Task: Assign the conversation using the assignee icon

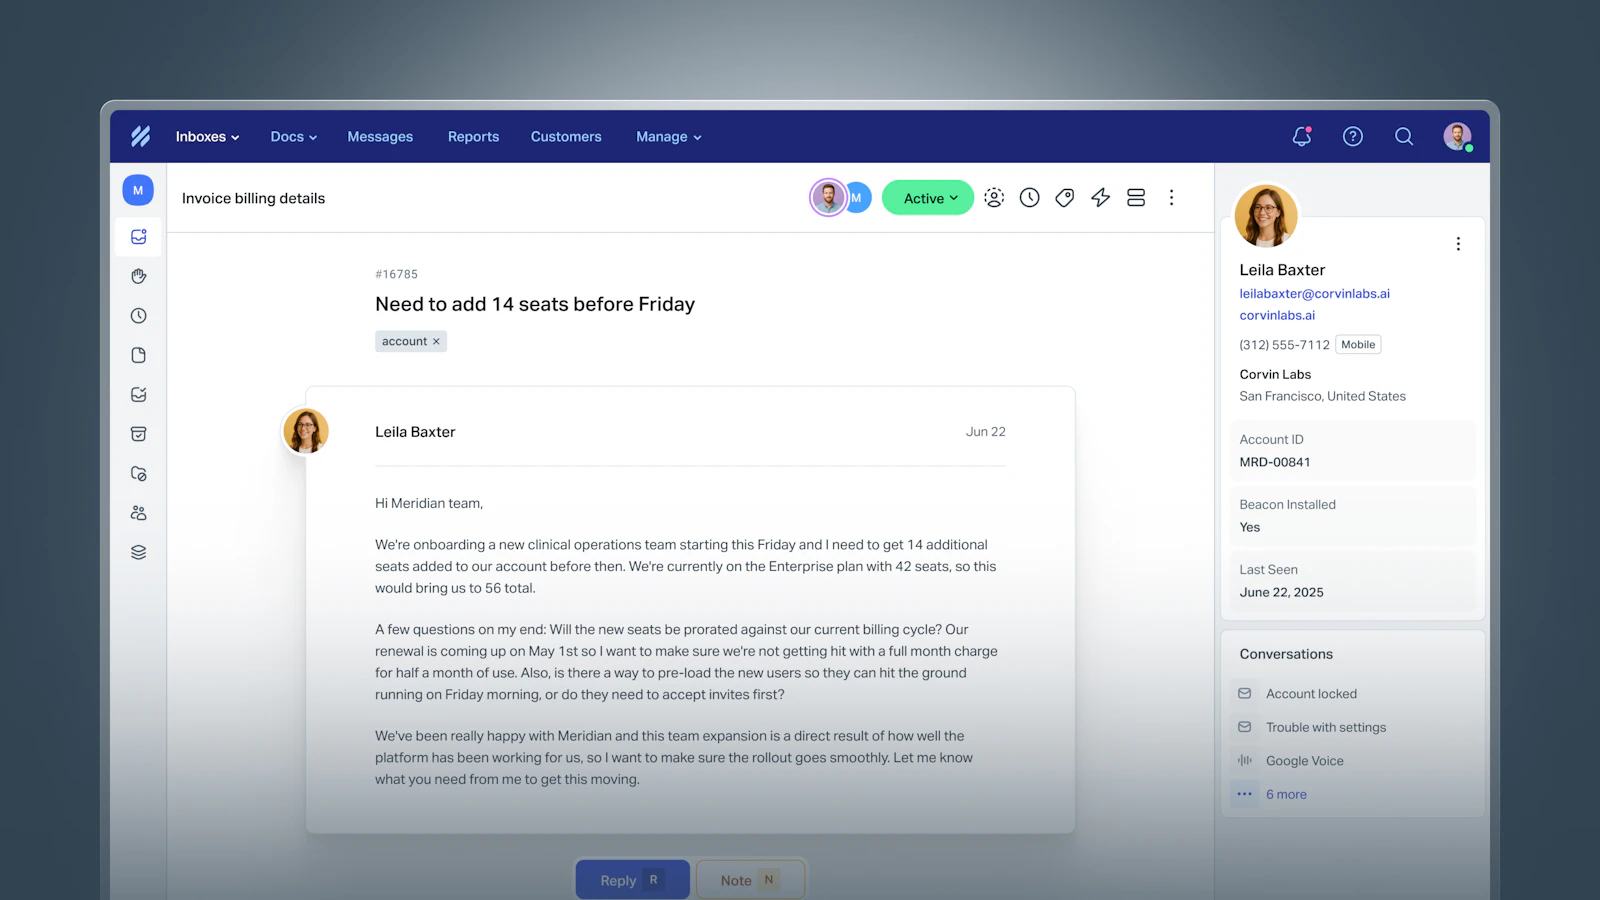Action: tap(994, 197)
